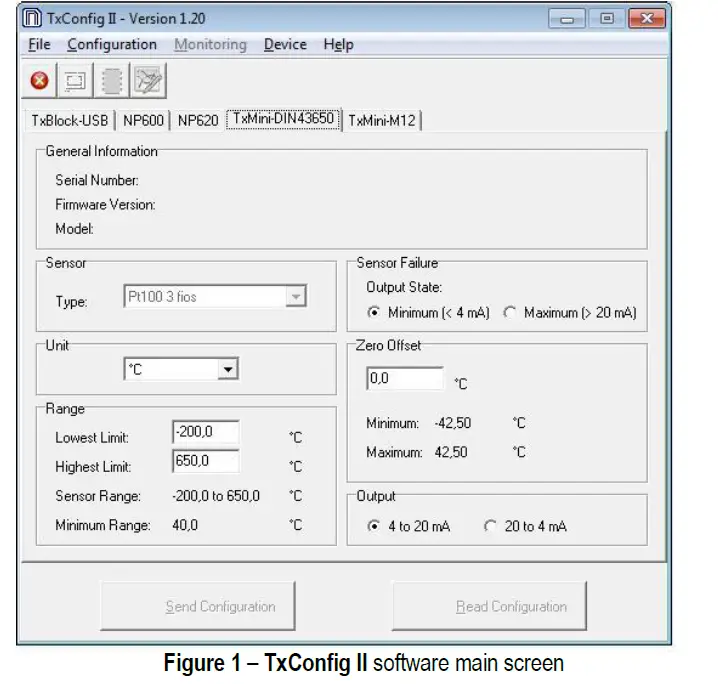Image resolution: width=718 pixels, height=684 pixels.
Task: Open the File menu
Action: [39, 44]
